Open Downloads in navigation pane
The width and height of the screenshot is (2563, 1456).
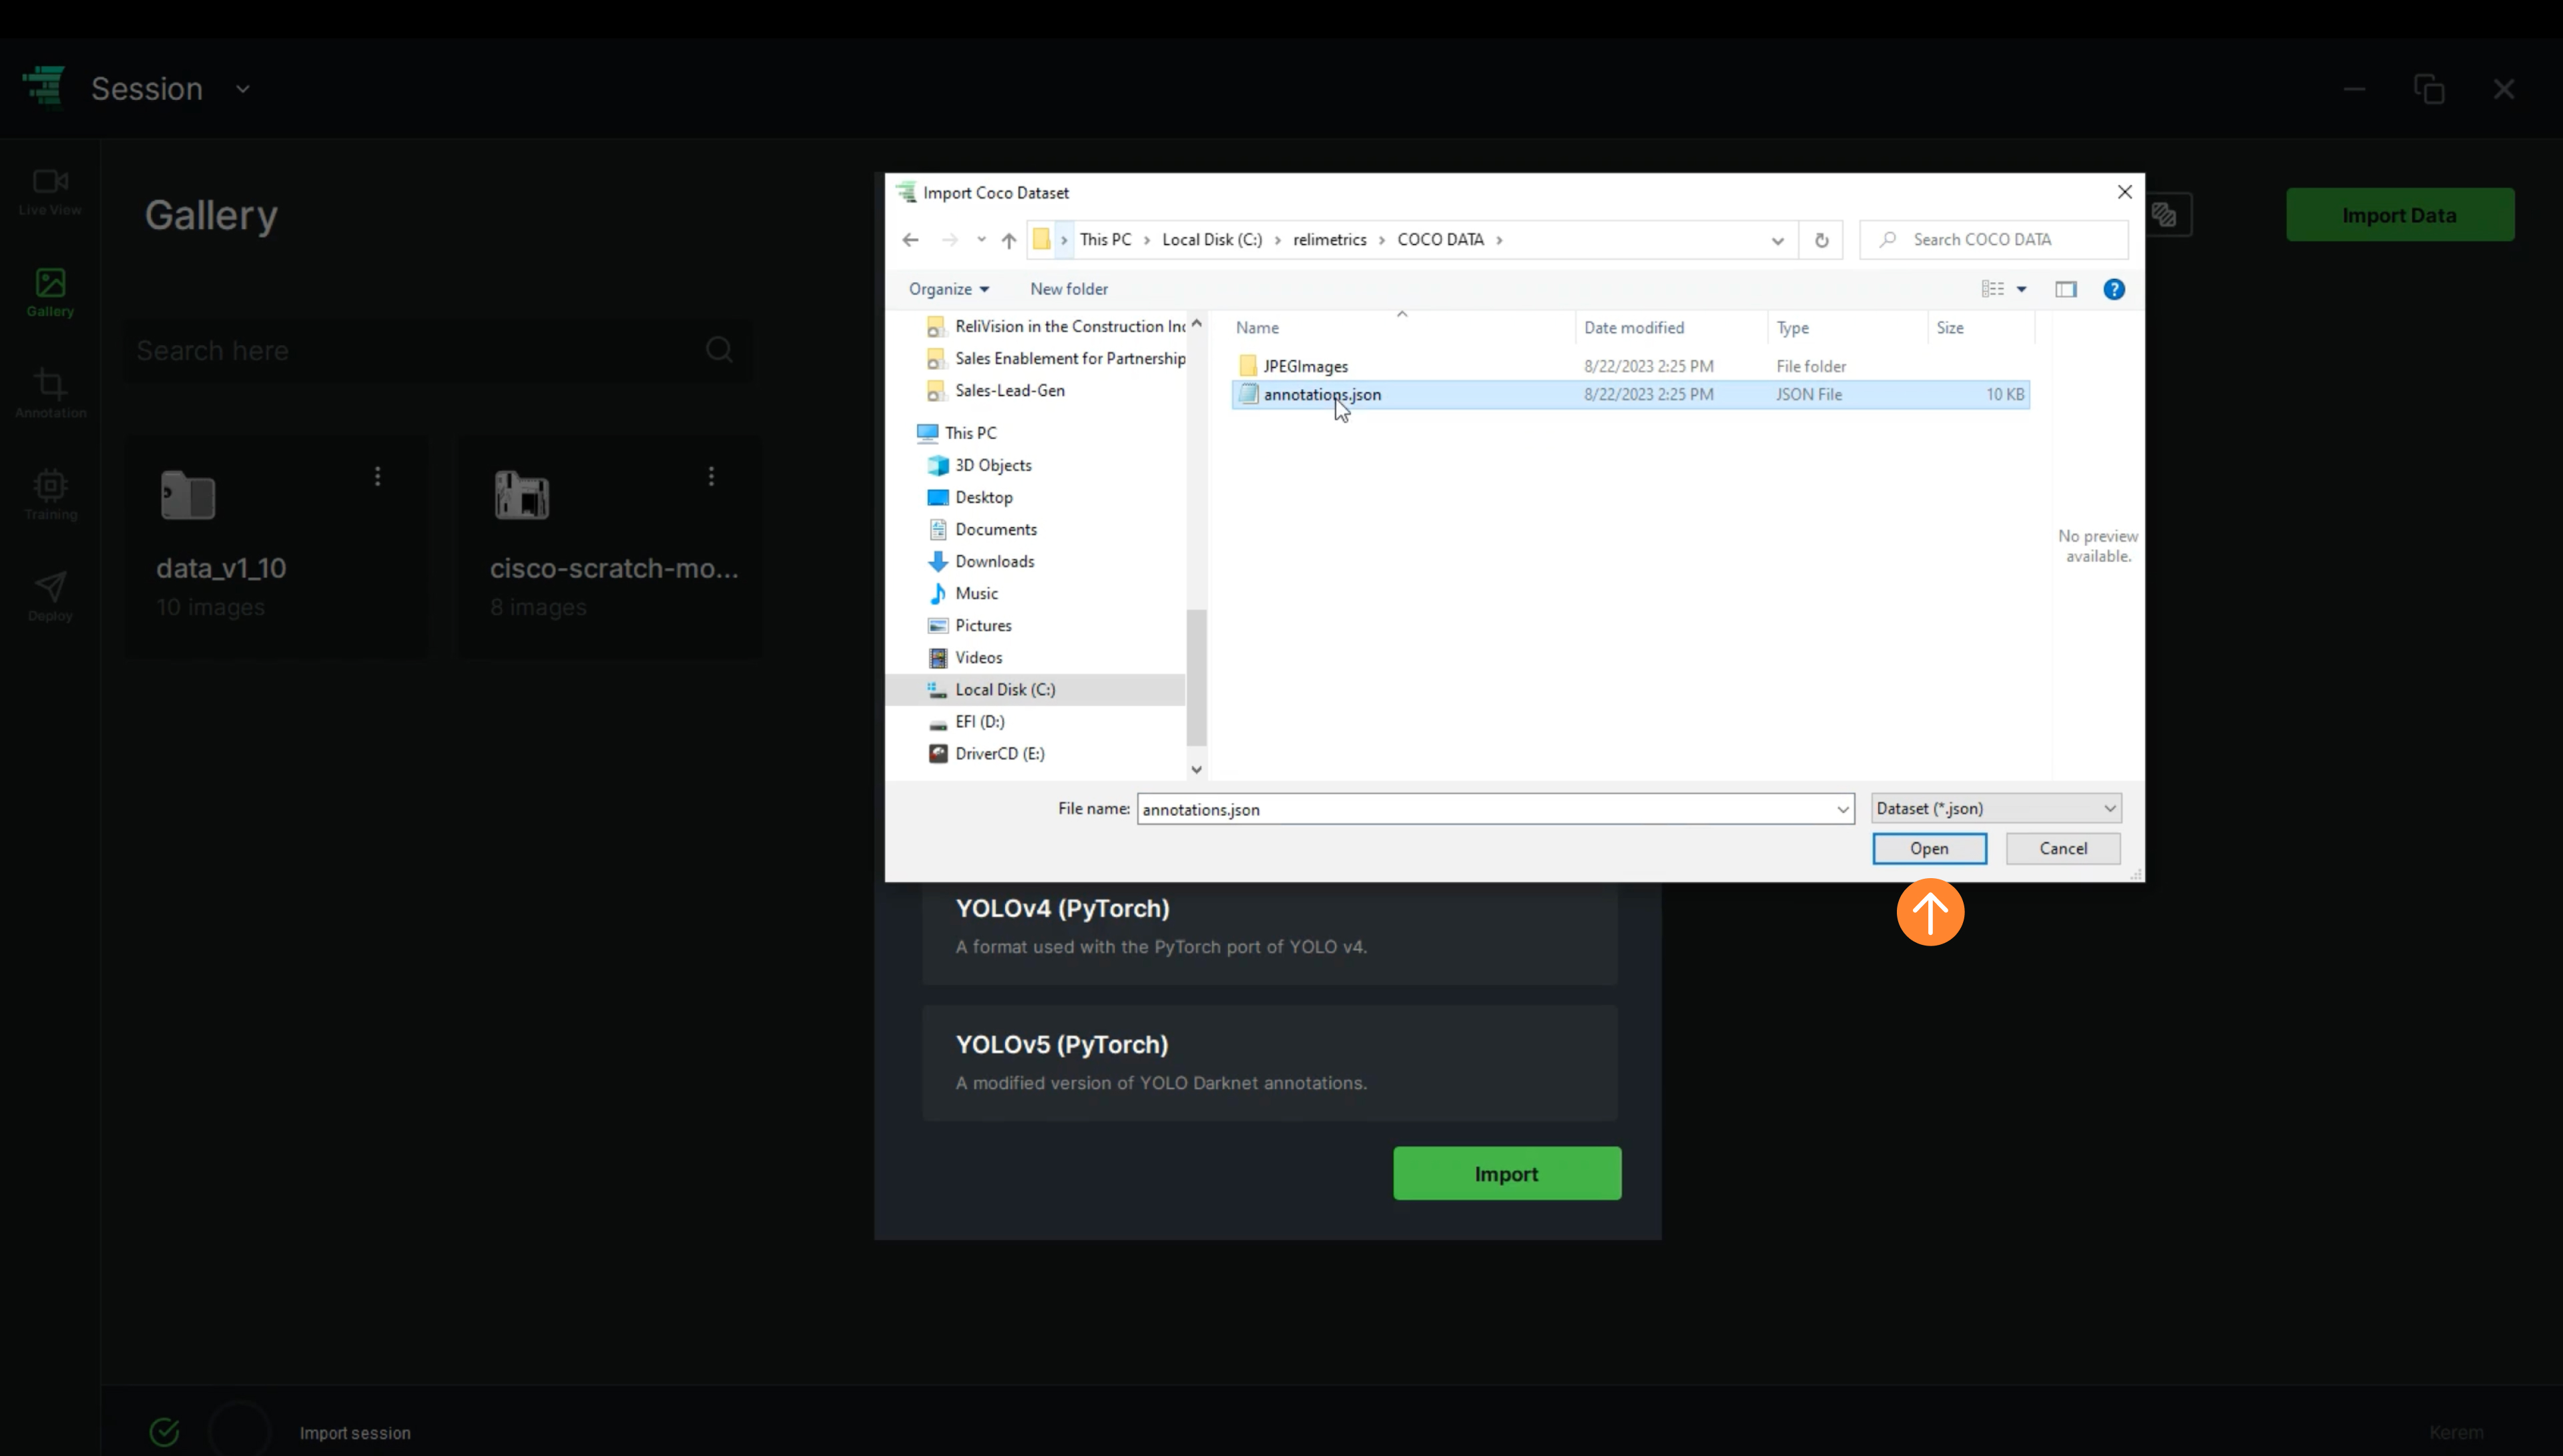pos(981,561)
